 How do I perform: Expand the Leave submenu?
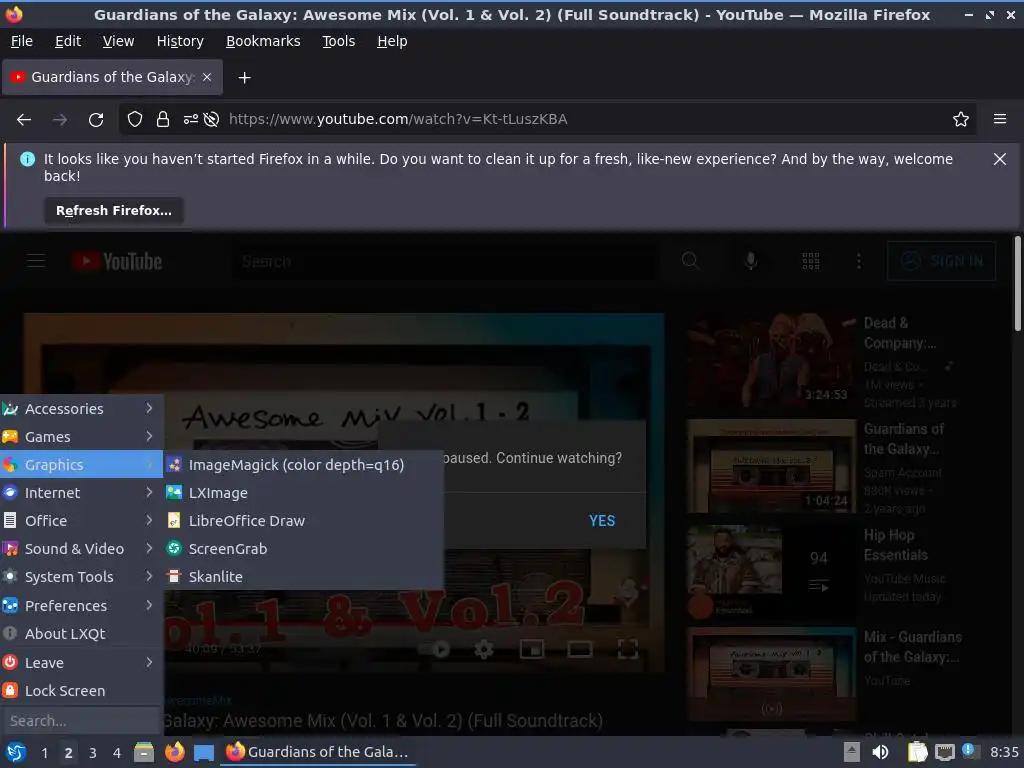pyautogui.click(x=81, y=662)
